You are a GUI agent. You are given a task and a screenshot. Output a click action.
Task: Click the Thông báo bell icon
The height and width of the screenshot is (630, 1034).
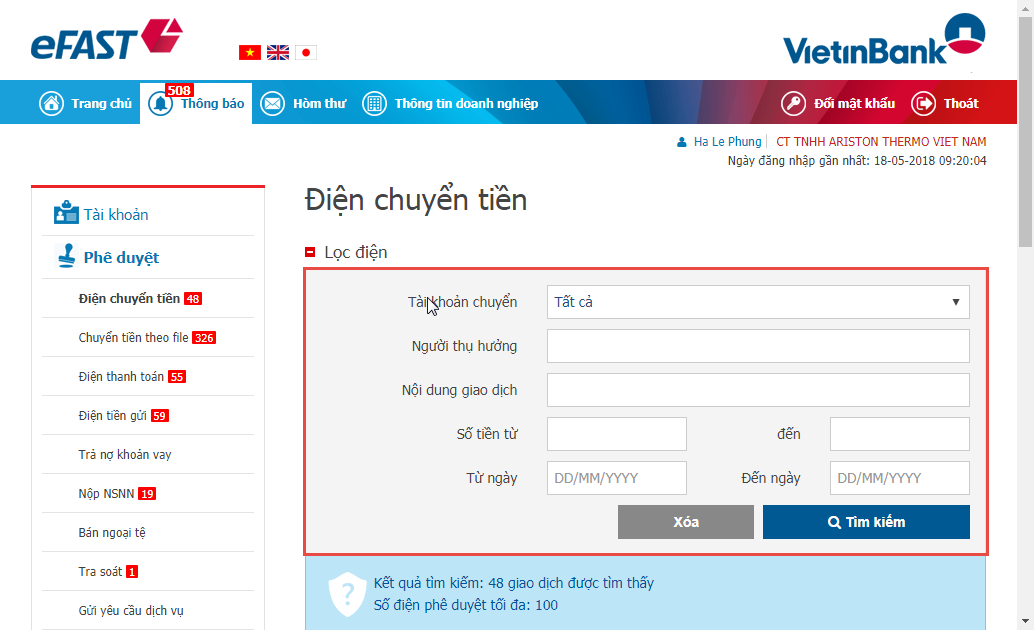tap(160, 104)
